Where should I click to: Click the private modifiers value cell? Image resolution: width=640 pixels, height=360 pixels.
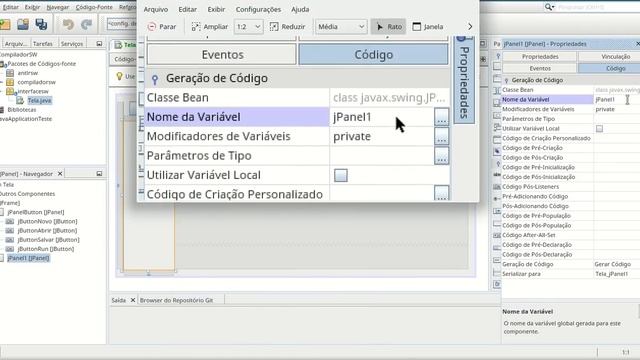click(617, 109)
